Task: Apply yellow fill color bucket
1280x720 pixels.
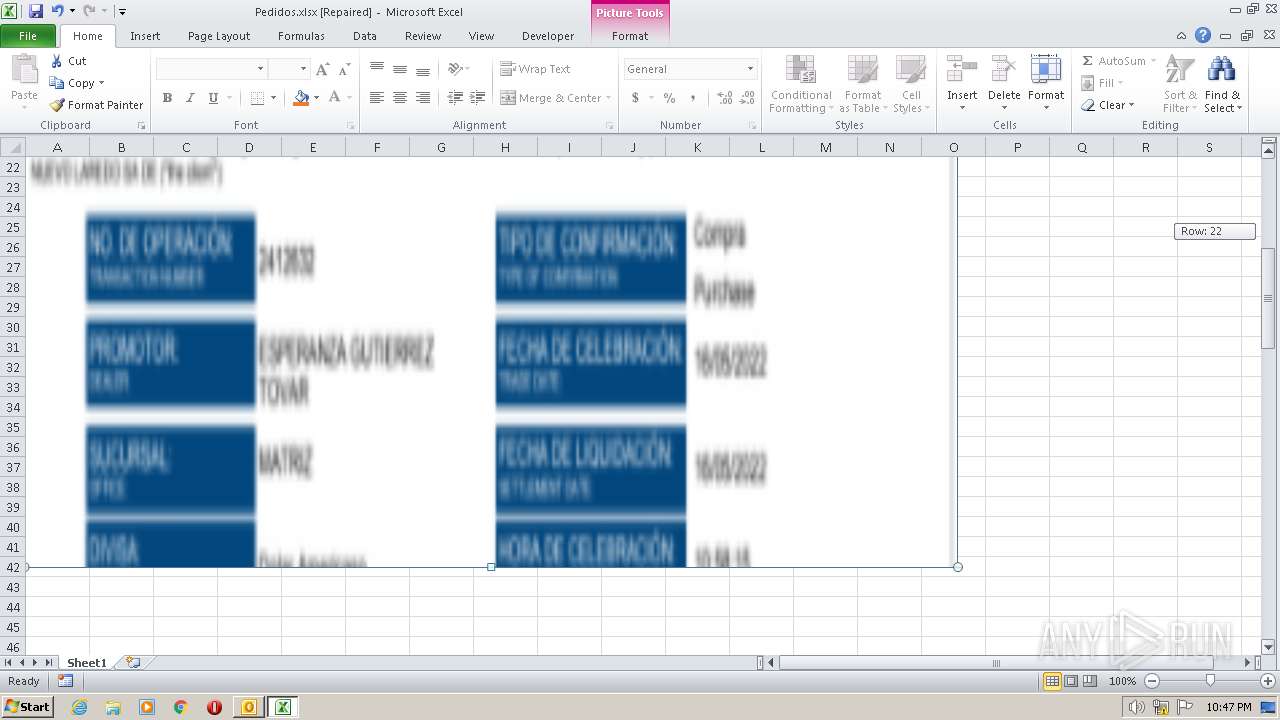Action: point(301,98)
